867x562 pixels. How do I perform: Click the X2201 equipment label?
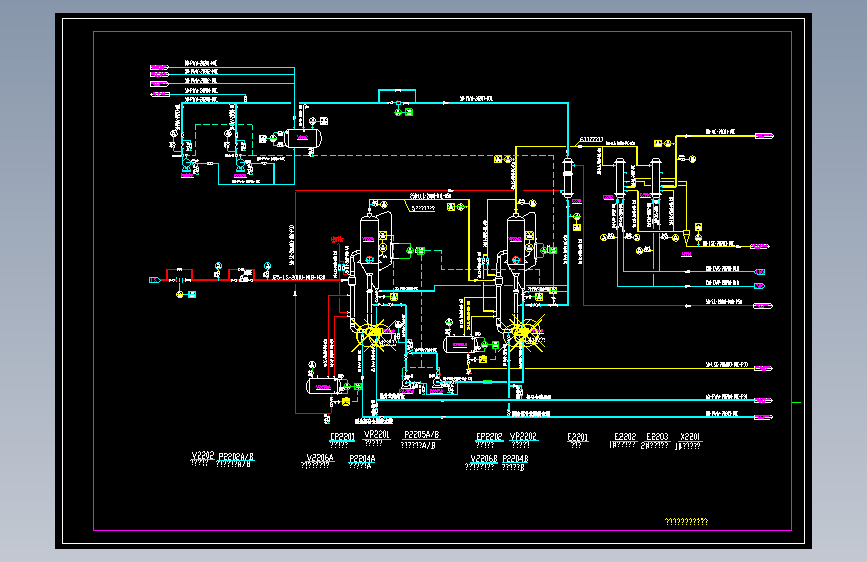coord(690,436)
